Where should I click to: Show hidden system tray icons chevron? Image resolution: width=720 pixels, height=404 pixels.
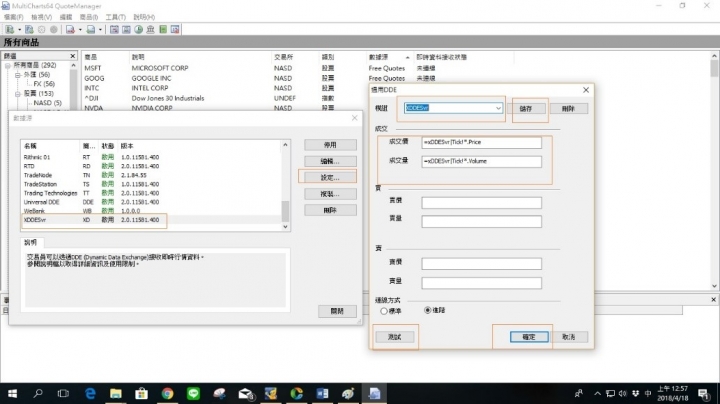(597, 393)
